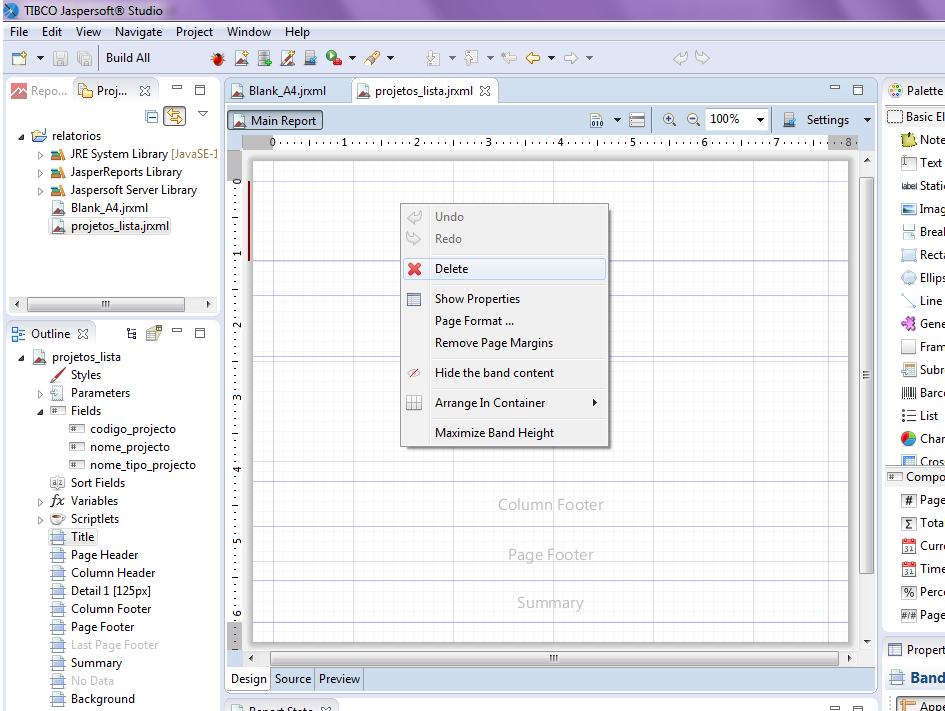Switch to the Source tab
The height and width of the screenshot is (711, 945).
pos(293,679)
